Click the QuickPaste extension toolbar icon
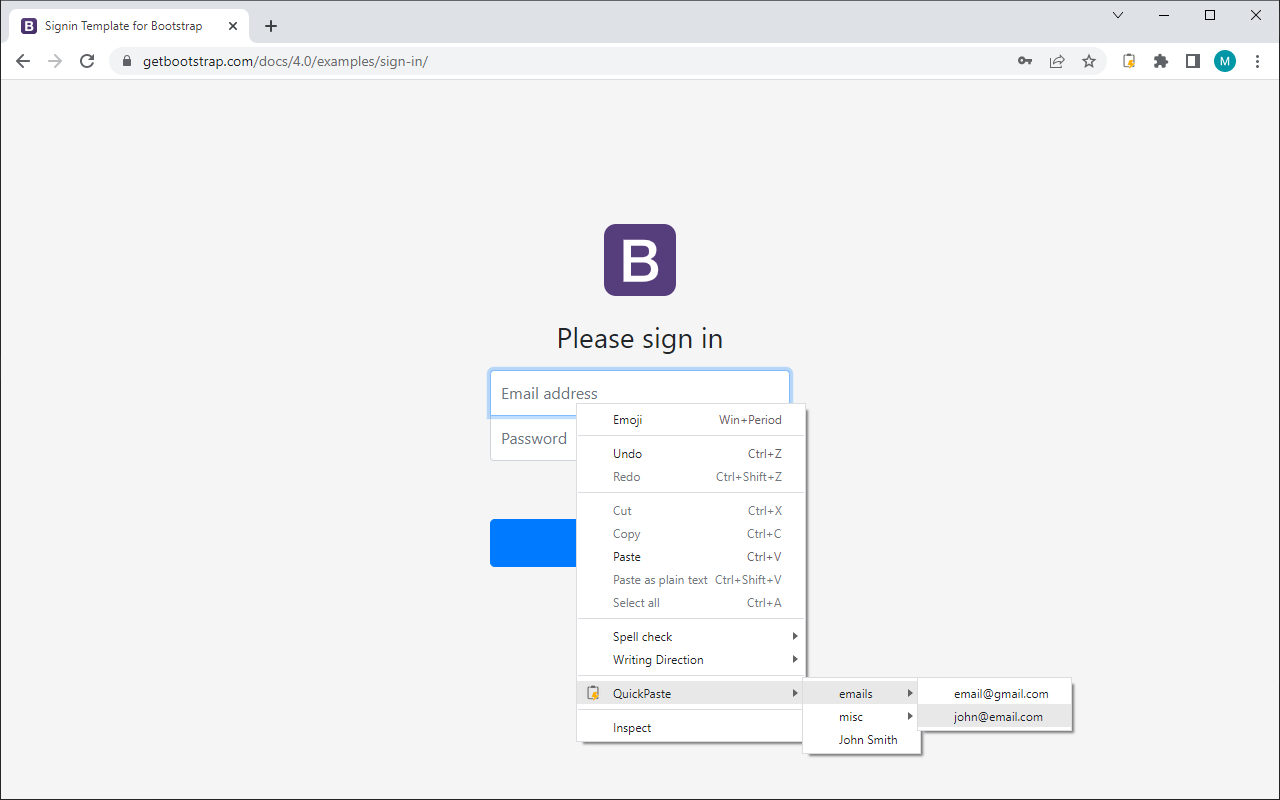Viewport: 1280px width, 800px height. (x=1128, y=61)
